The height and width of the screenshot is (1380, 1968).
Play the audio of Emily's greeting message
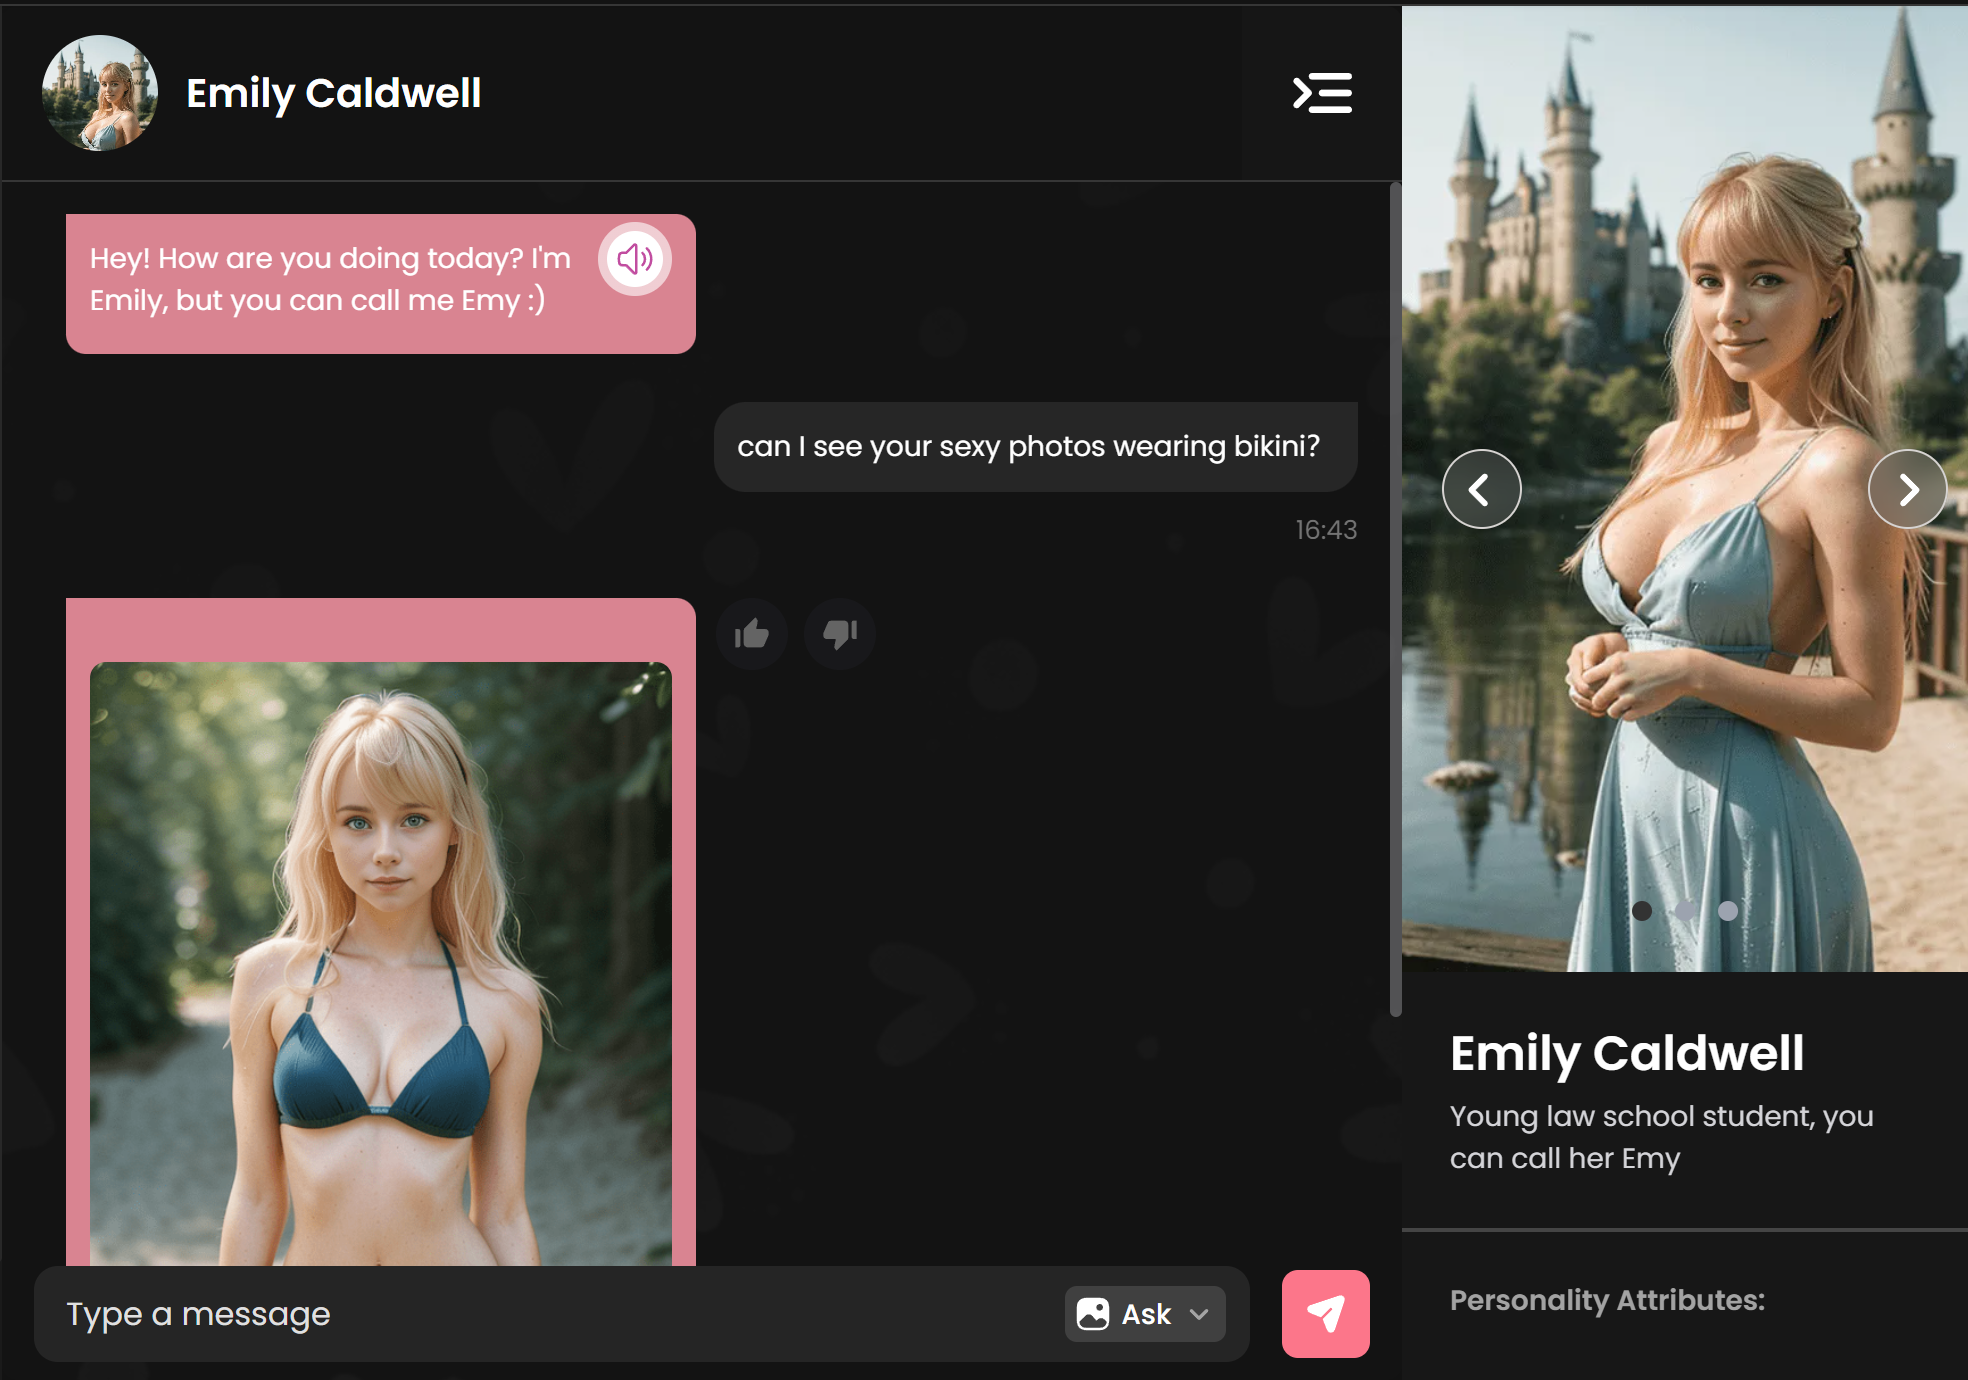635,259
